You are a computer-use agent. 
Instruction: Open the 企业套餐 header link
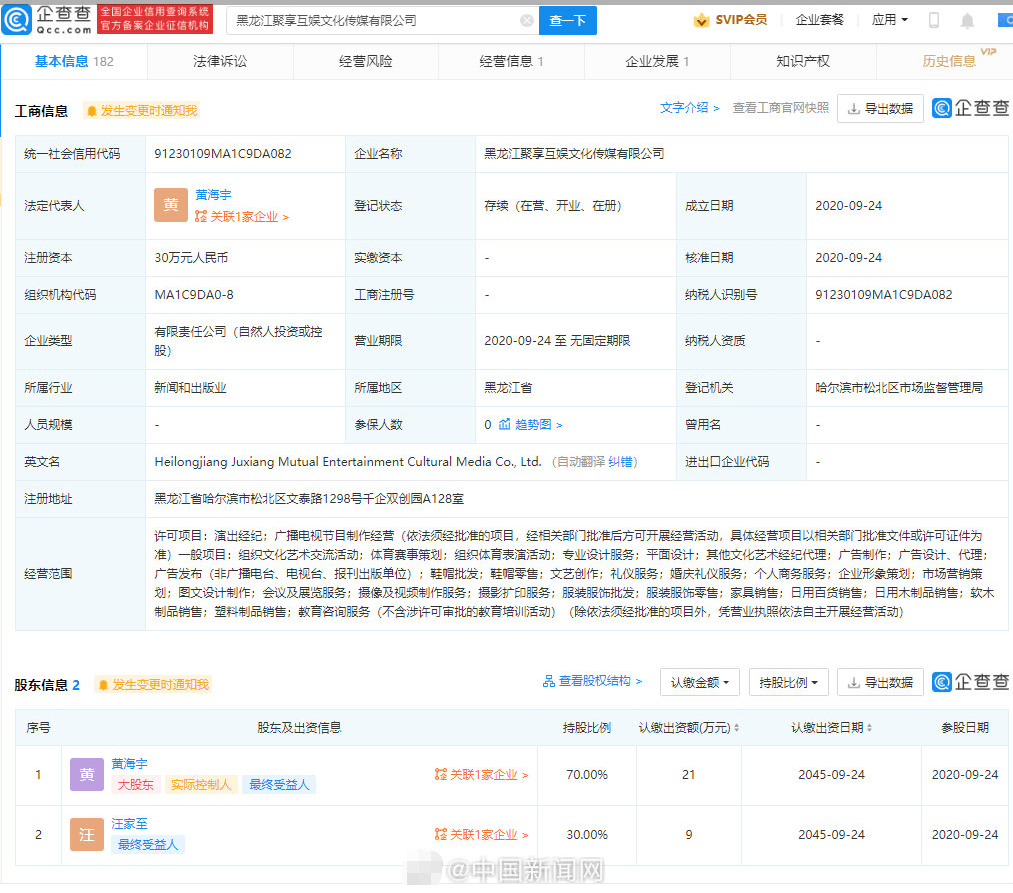pyautogui.click(x=819, y=20)
